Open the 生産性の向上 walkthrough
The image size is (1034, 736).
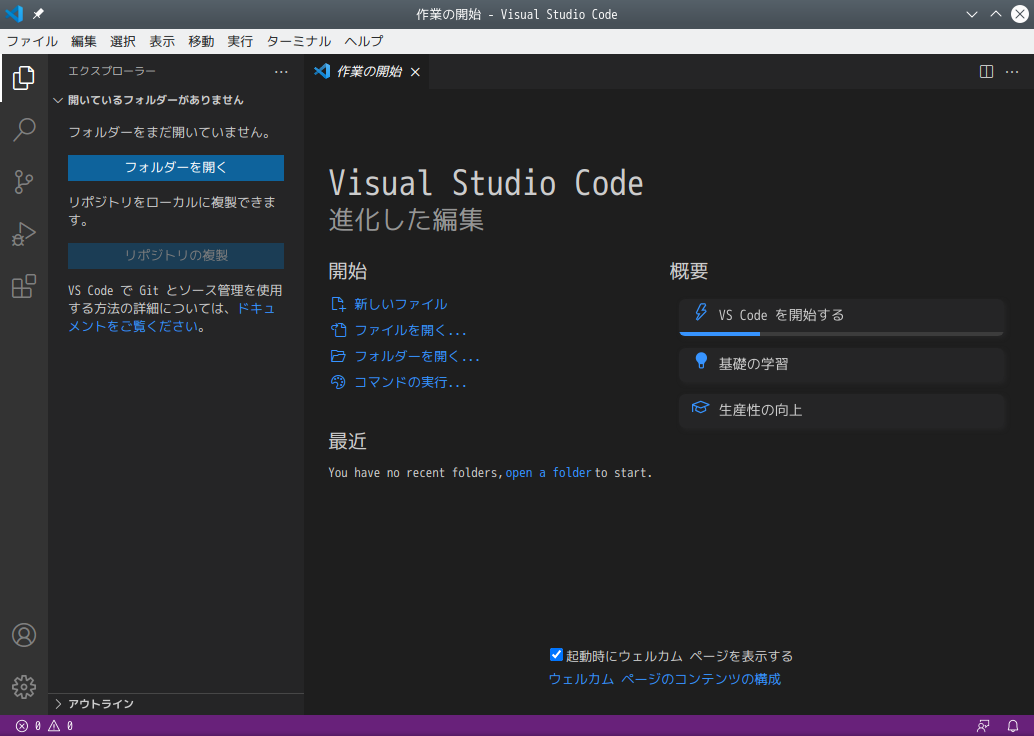pyautogui.click(x=841, y=411)
